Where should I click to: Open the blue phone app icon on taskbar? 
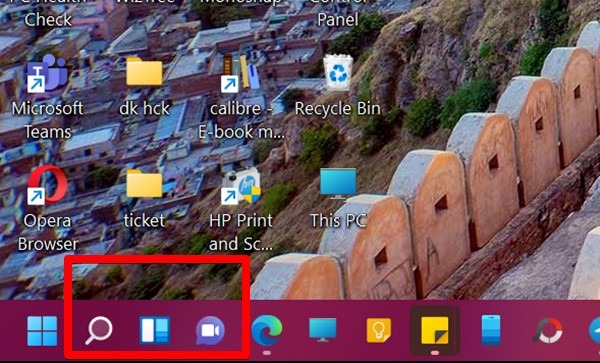pyautogui.click(x=491, y=330)
